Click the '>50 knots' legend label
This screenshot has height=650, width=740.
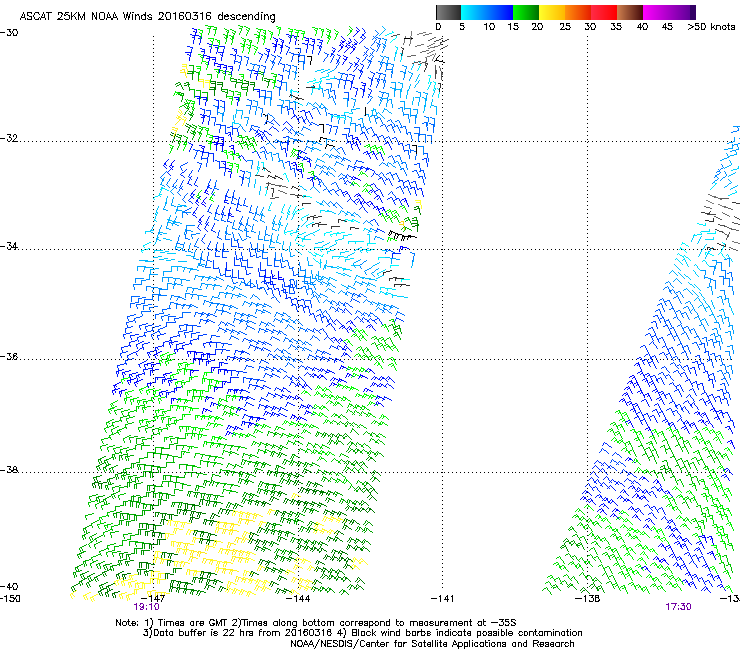711,27
